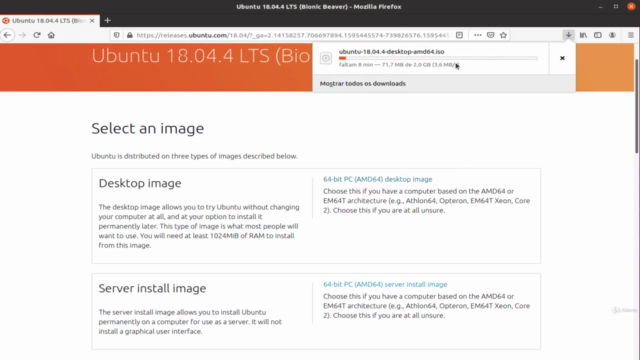
Task: Toggle reader view icon in address bar
Action: point(459,35)
